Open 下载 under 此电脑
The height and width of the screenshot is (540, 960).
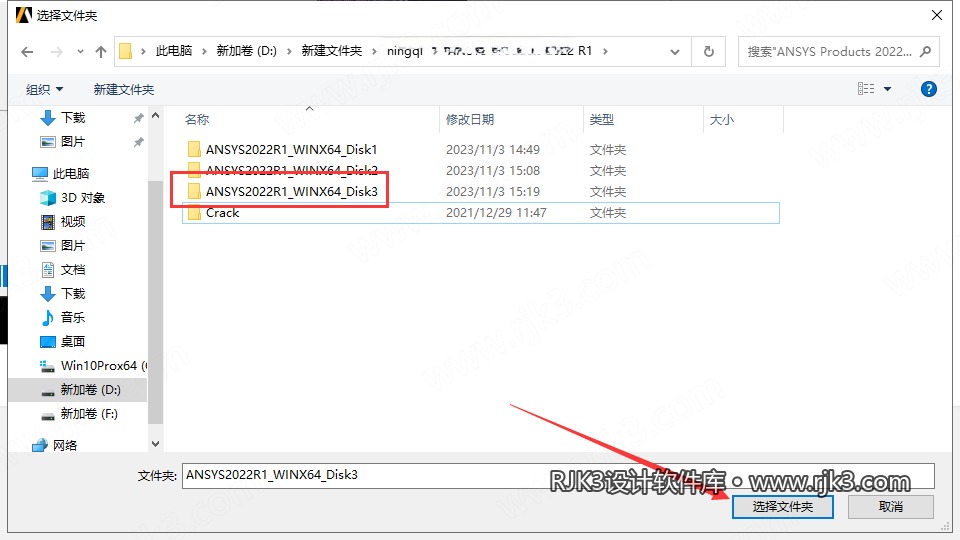(73, 293)
